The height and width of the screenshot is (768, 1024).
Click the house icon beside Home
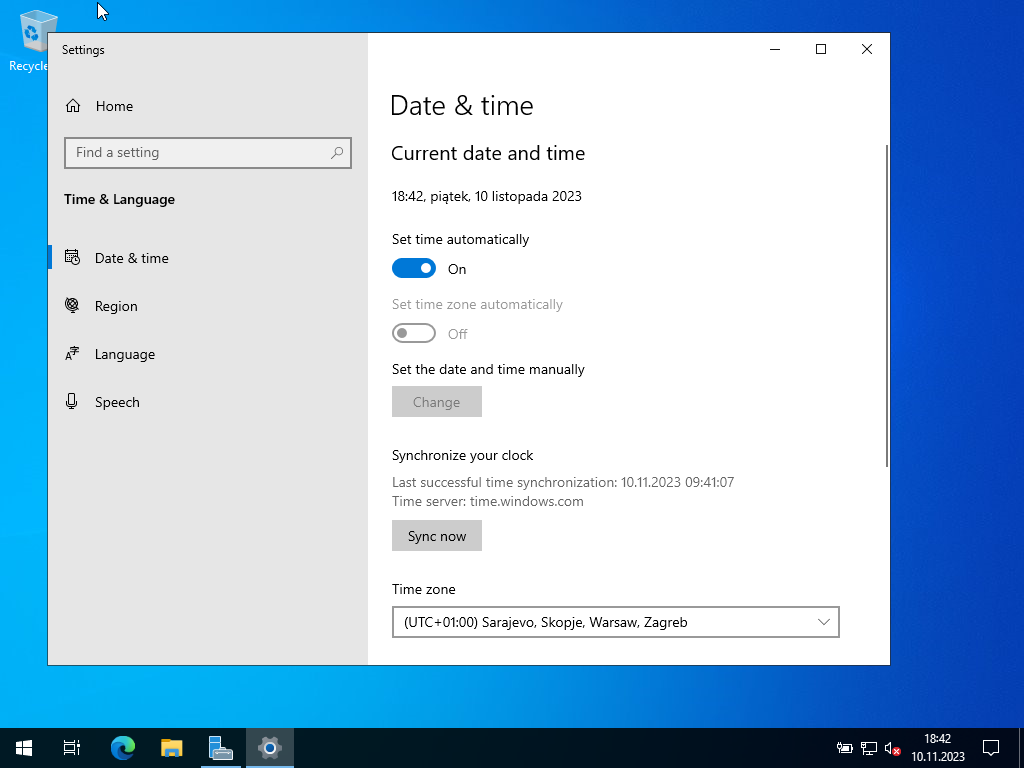pos(72,106)
